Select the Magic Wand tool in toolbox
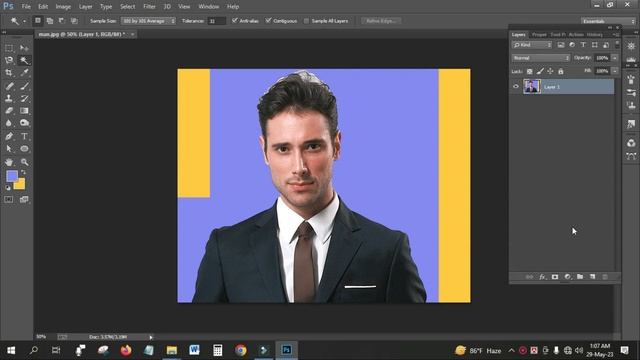 pos(24,60)
